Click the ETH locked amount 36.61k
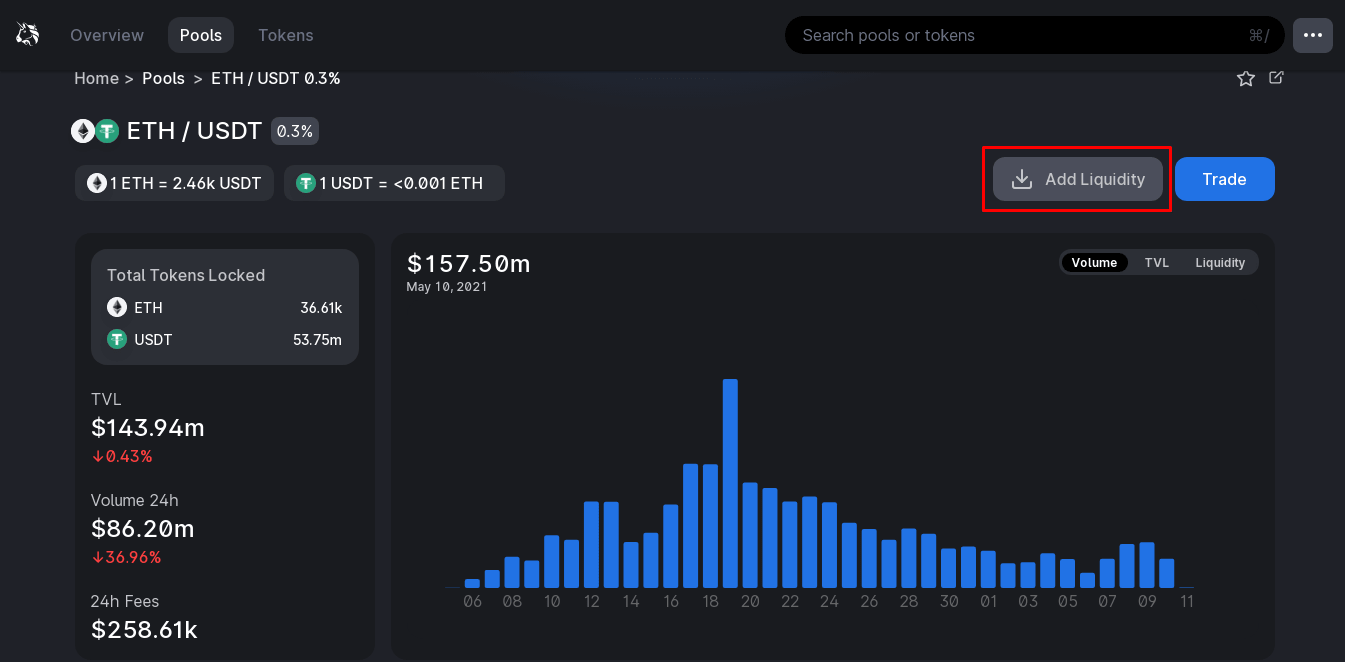This screenshot has height=662, width=1345. 321,307
